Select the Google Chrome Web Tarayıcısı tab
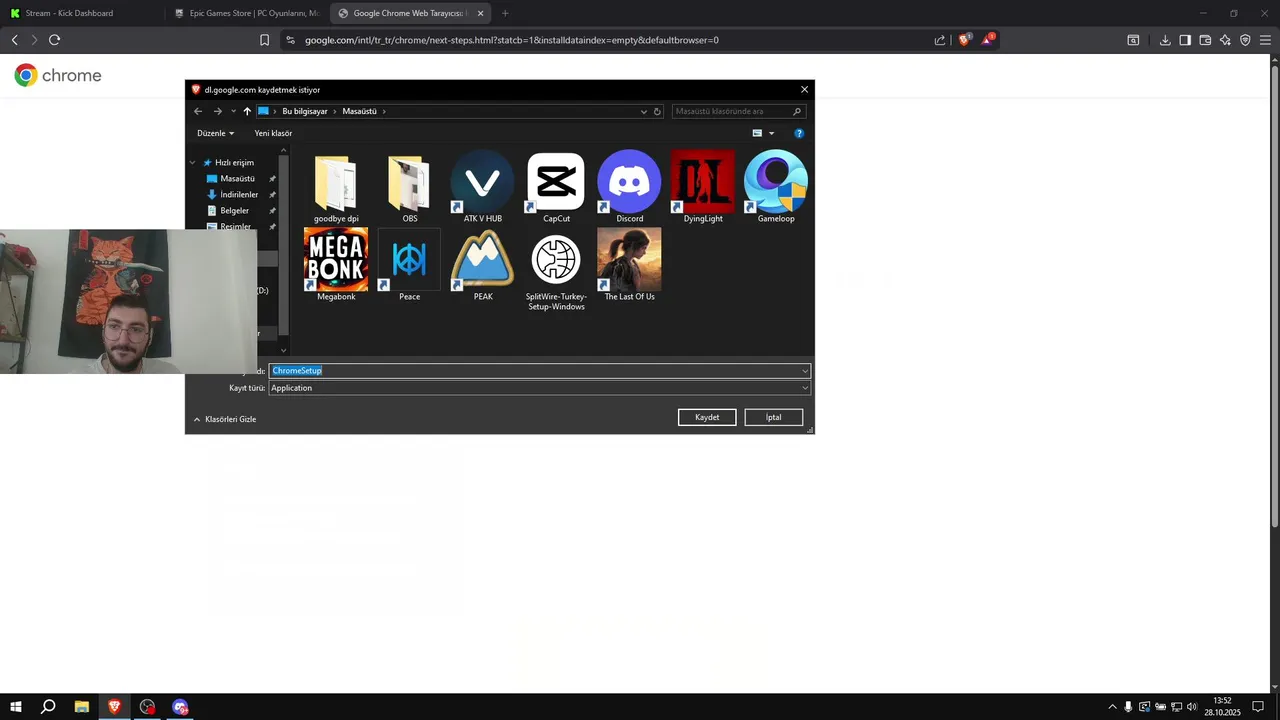Image resolution: width=1280 pixels, height=720 pixels. pyautogui.click(x=410, y=13)
